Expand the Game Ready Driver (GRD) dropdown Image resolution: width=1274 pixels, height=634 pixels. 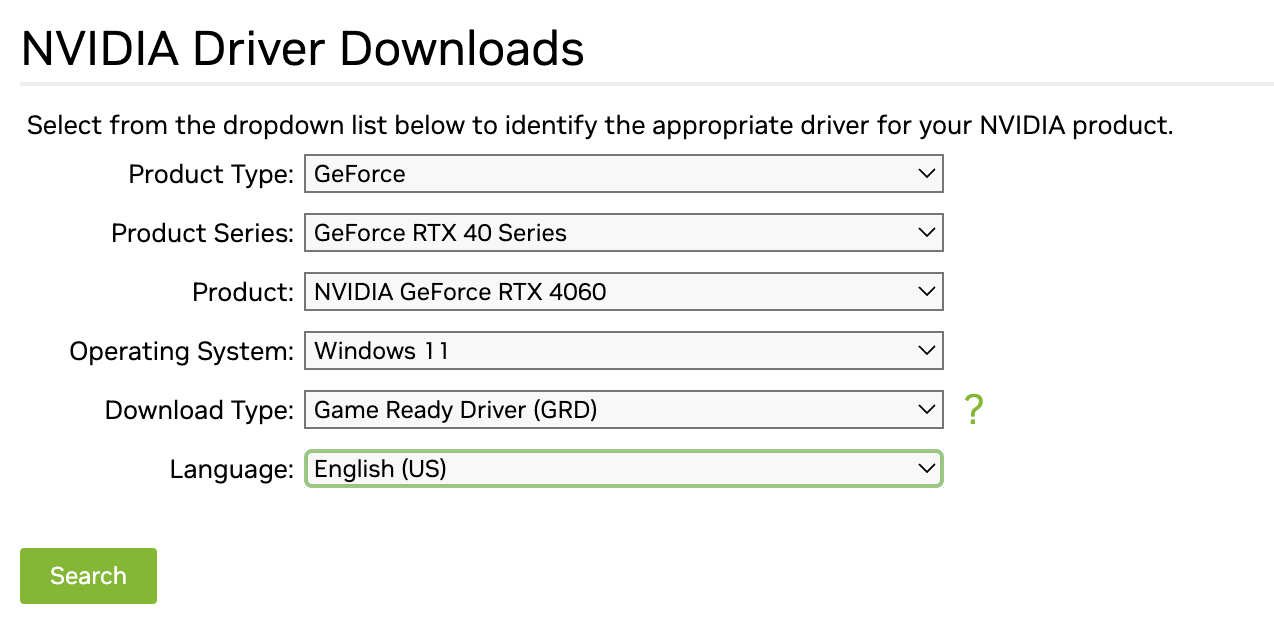pyautogui.click(x=624, y=410)
